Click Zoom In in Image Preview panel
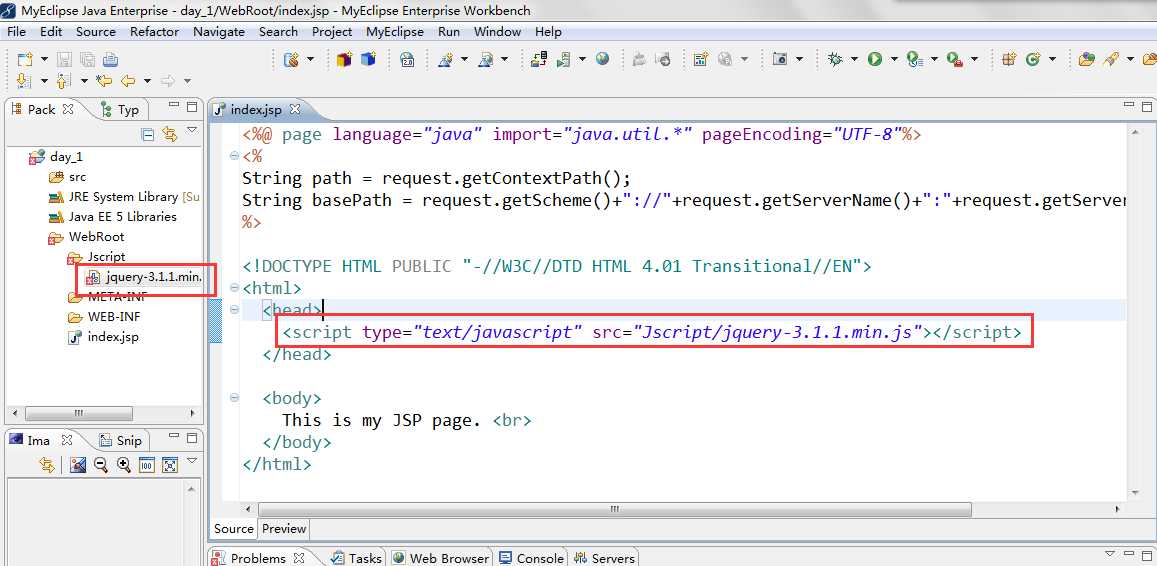 (x=124, y=465)
